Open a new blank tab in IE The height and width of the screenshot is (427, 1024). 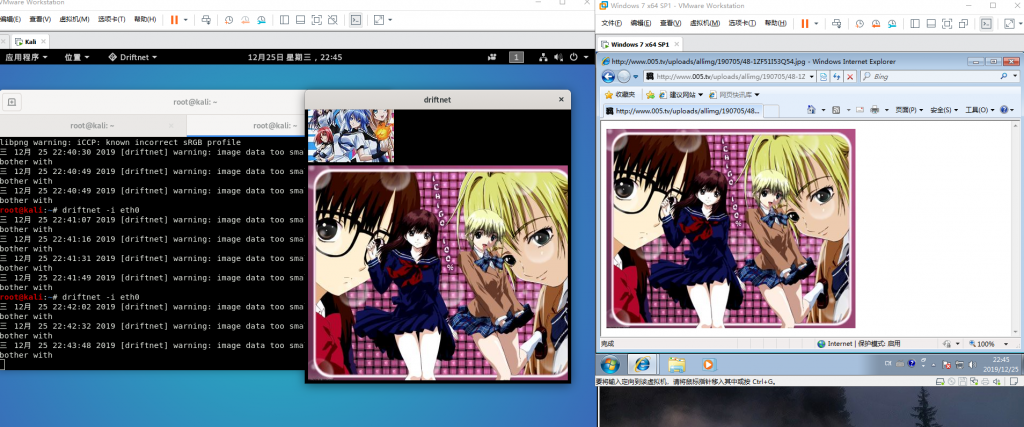coord(771,111)
